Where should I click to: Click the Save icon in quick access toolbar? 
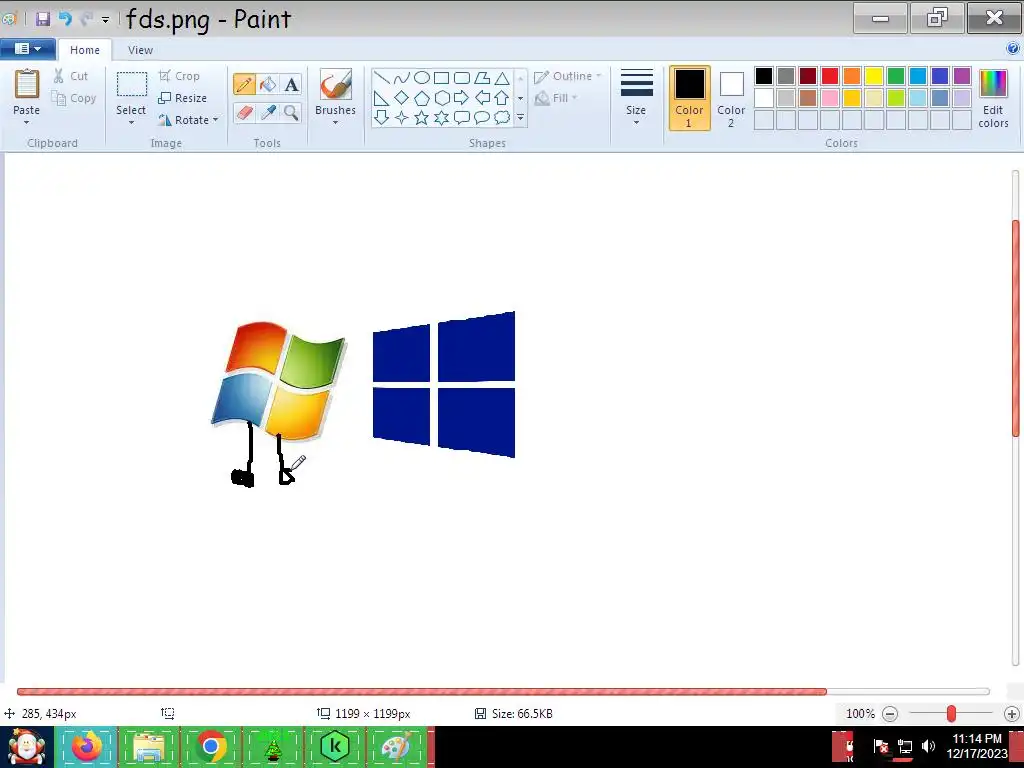[x=43, y=18]
